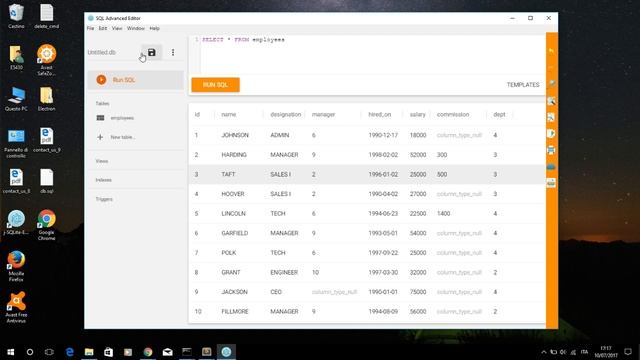The width and height of the screenshot is (640, 360).
Task: Open Microsoft Edge from the taskbar
Action: pos(69,352)
